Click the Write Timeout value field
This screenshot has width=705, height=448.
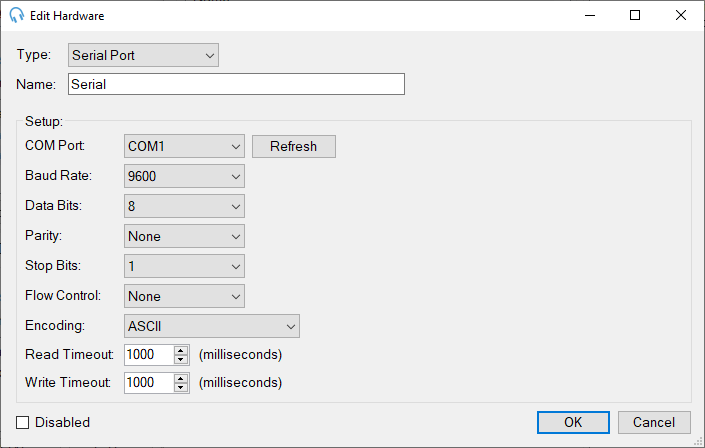pos(148,382)
